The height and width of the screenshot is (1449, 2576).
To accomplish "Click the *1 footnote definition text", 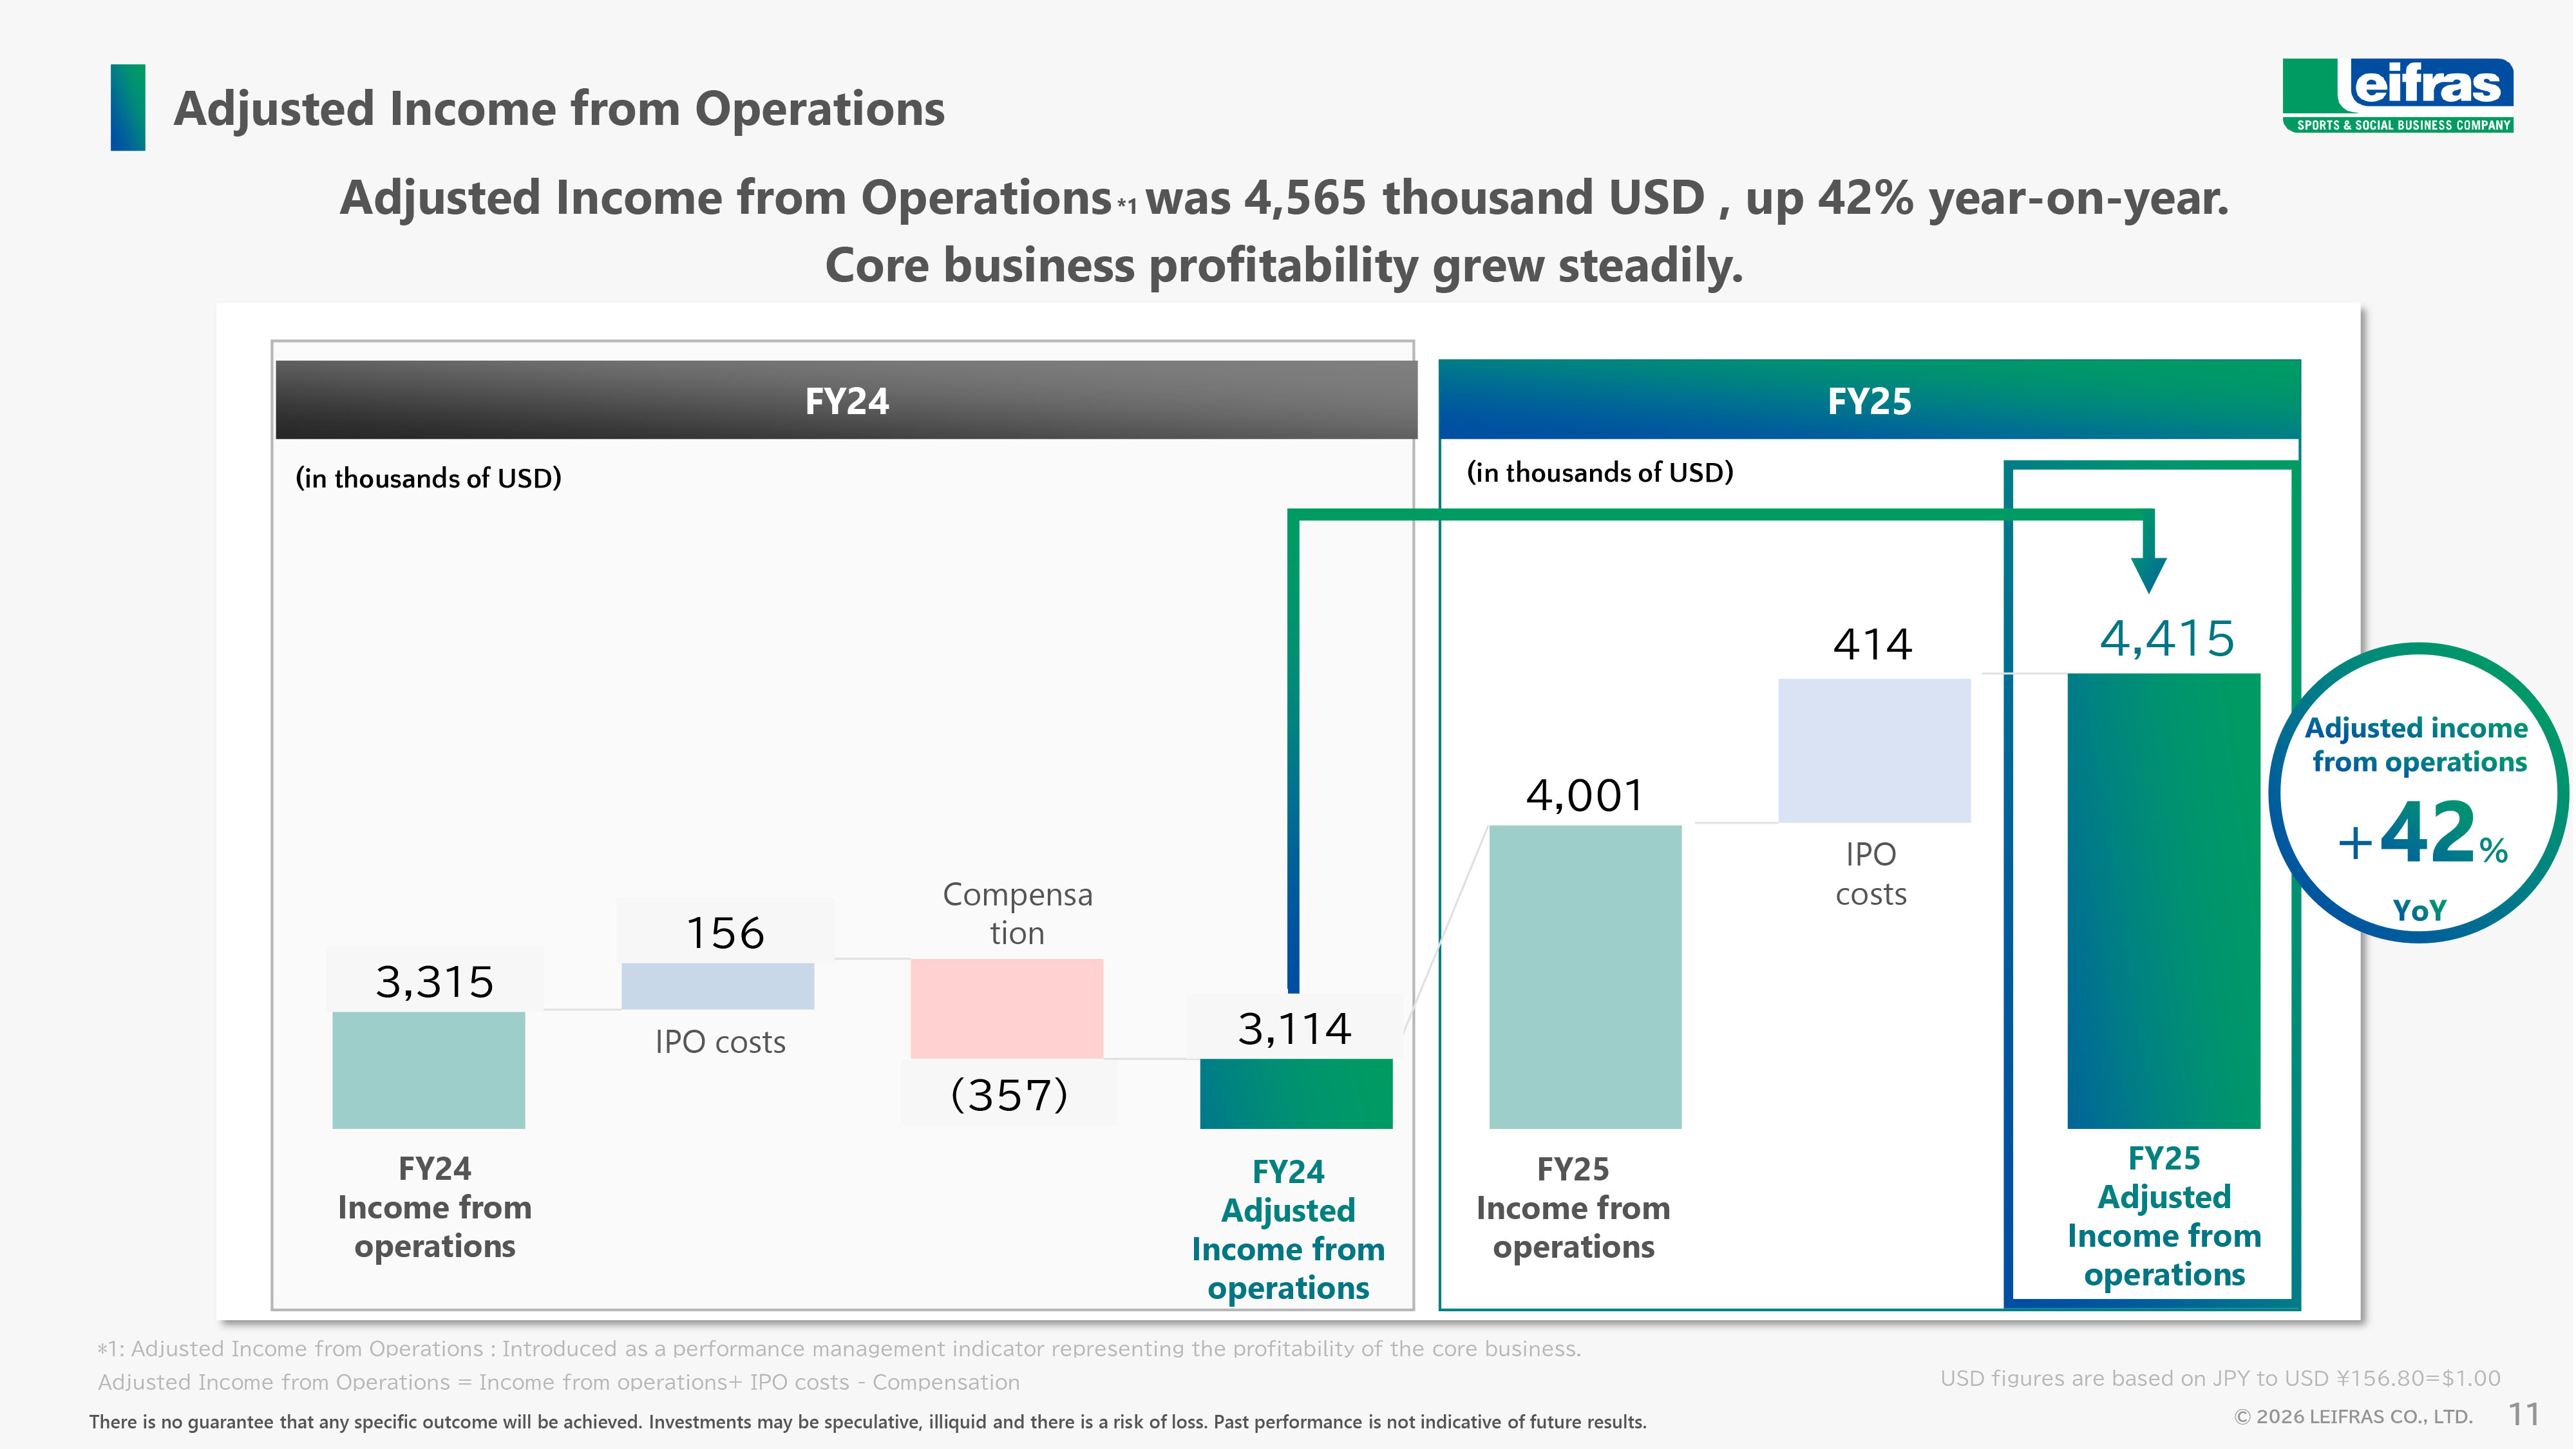I will pyautogui.click(x=838, y=1348).
